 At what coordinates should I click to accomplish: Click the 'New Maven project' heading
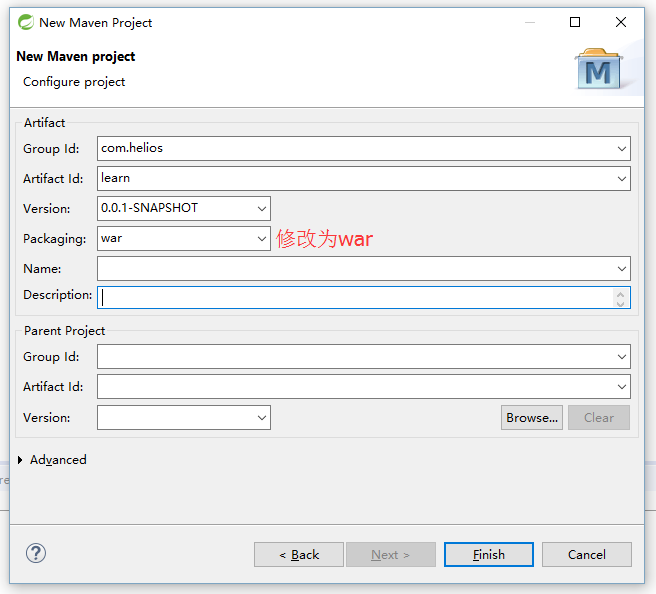(x=76, y=56)
